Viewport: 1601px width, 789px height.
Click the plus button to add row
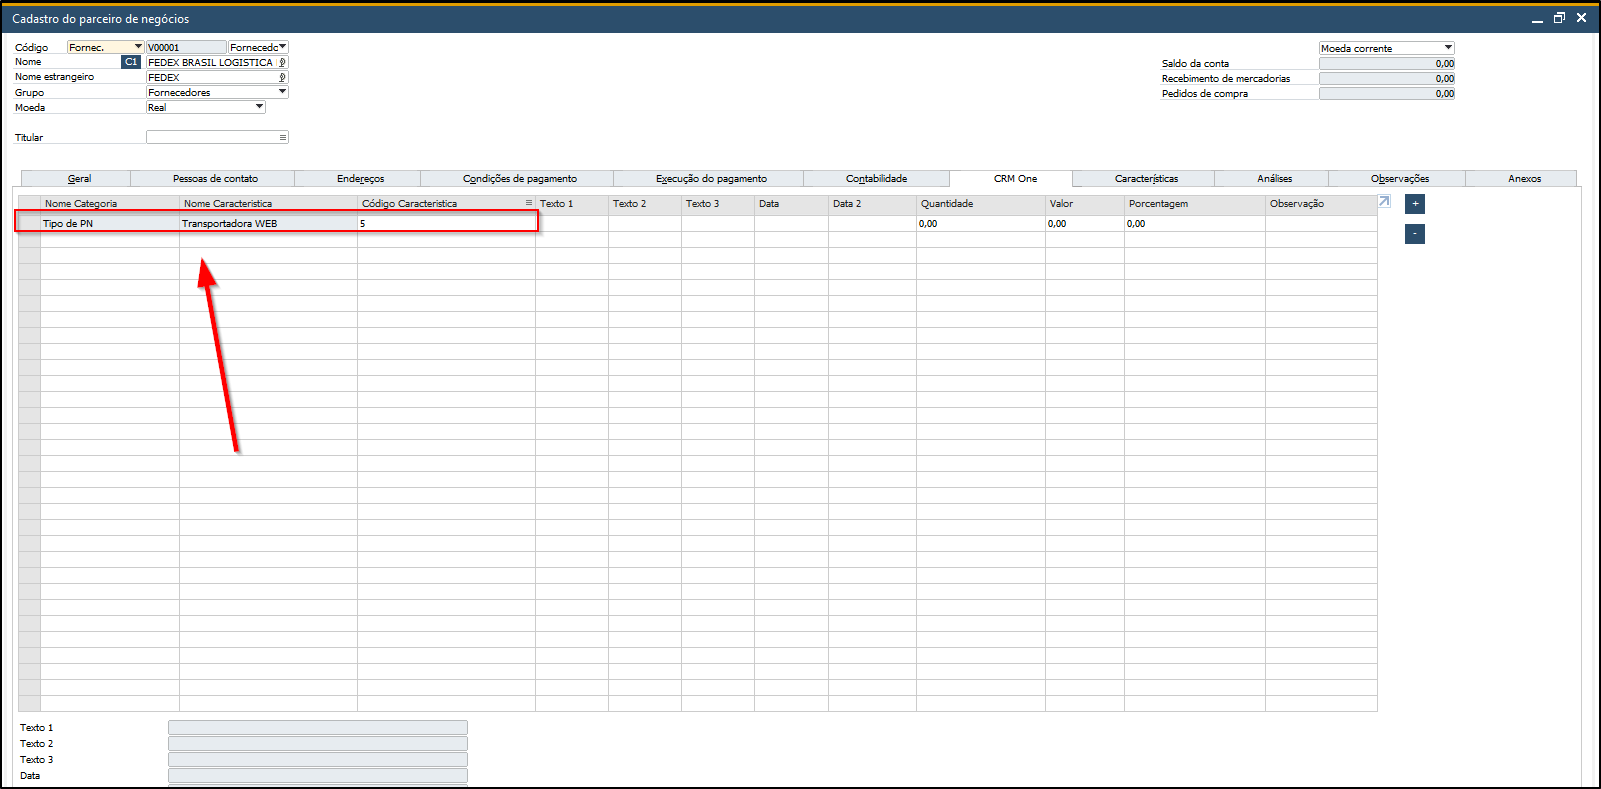click(x=1414, y=204)
